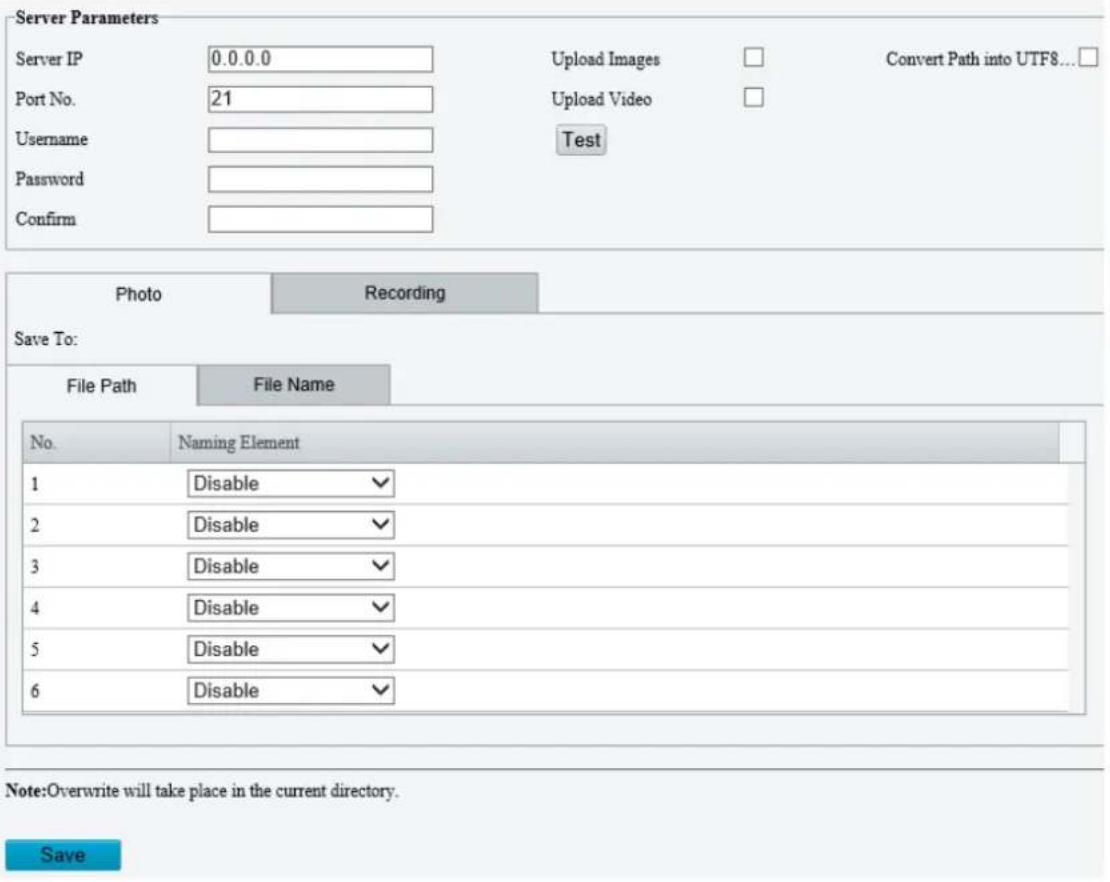Click the Upload Images label

605,59
